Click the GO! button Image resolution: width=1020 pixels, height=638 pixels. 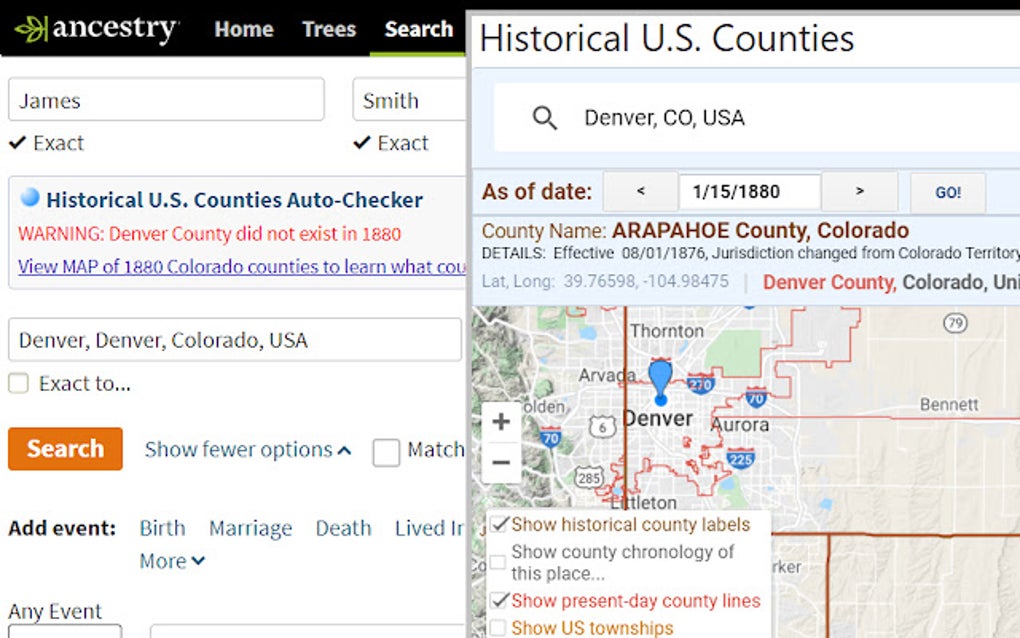(x=948, y=193)
